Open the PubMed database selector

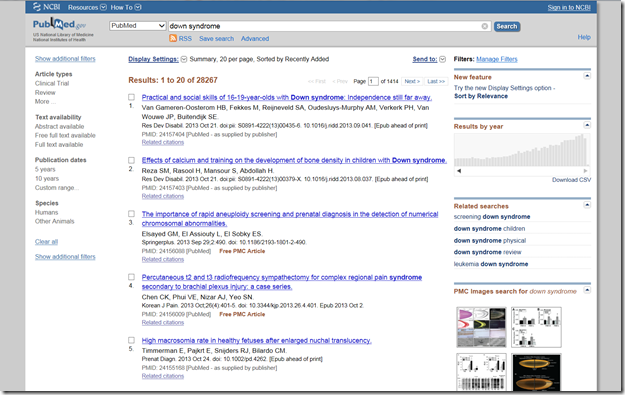tap(138, 26)
